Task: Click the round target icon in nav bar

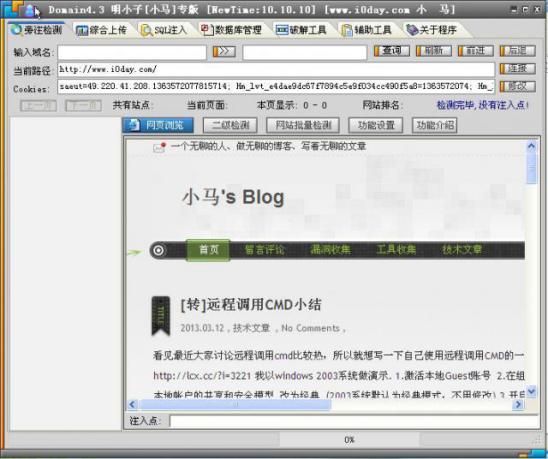Action: (158, 250)
